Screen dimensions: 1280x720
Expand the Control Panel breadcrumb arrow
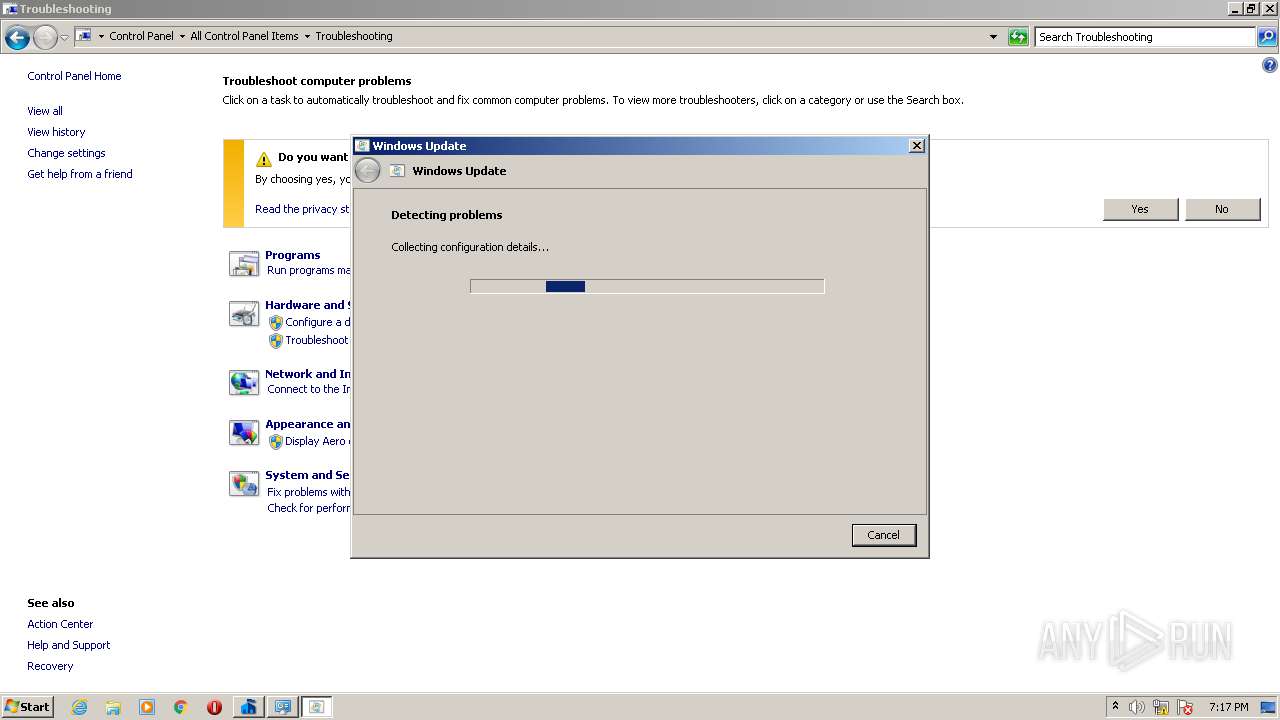point(182,36)
